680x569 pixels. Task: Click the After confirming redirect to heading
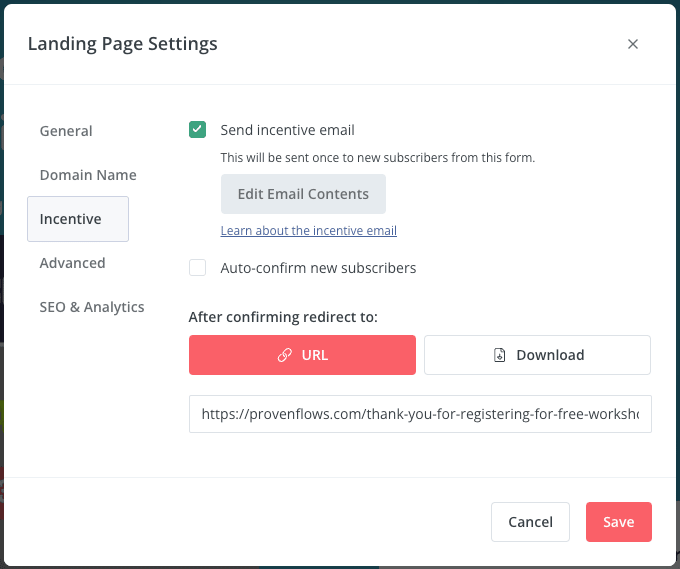(283, 317)
